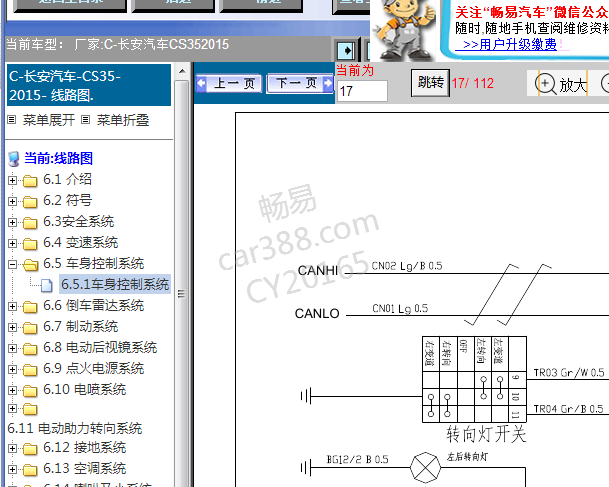Select the 6.5.1车身控制系统 page item
609x487 pixels.
click(x=115, y=284)
